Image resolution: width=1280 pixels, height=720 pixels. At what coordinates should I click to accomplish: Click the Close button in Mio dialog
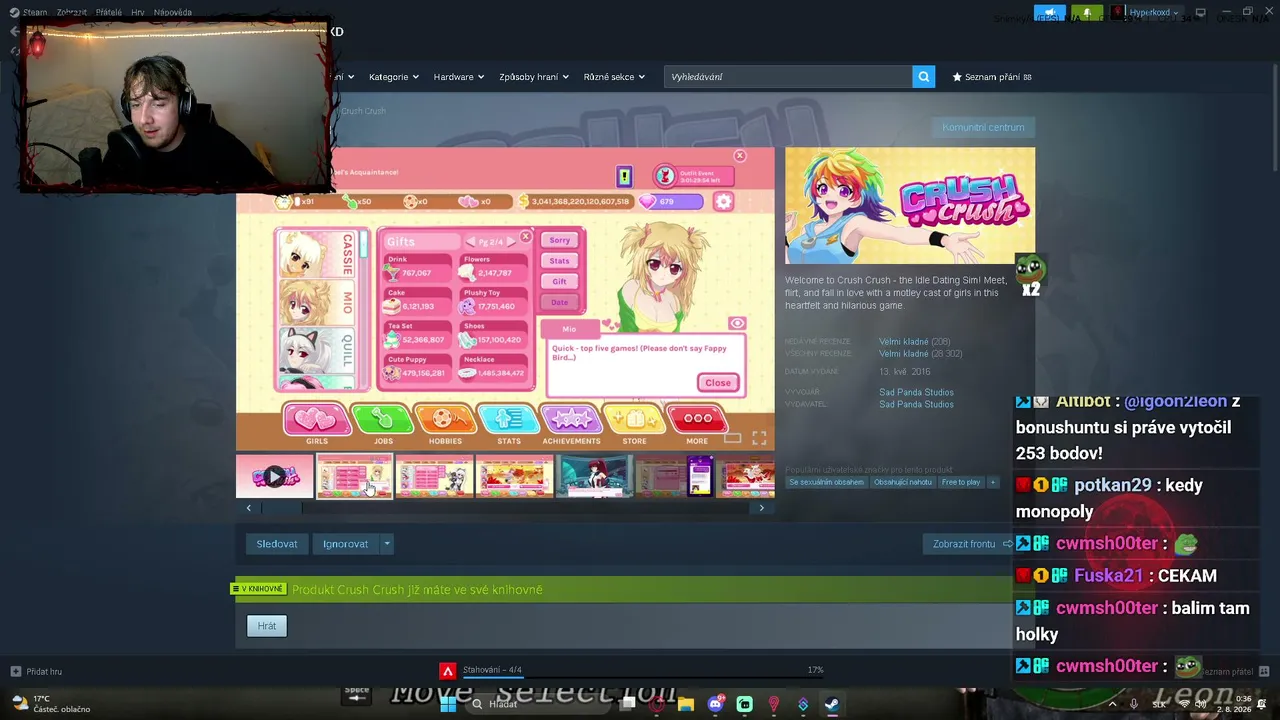718,383
